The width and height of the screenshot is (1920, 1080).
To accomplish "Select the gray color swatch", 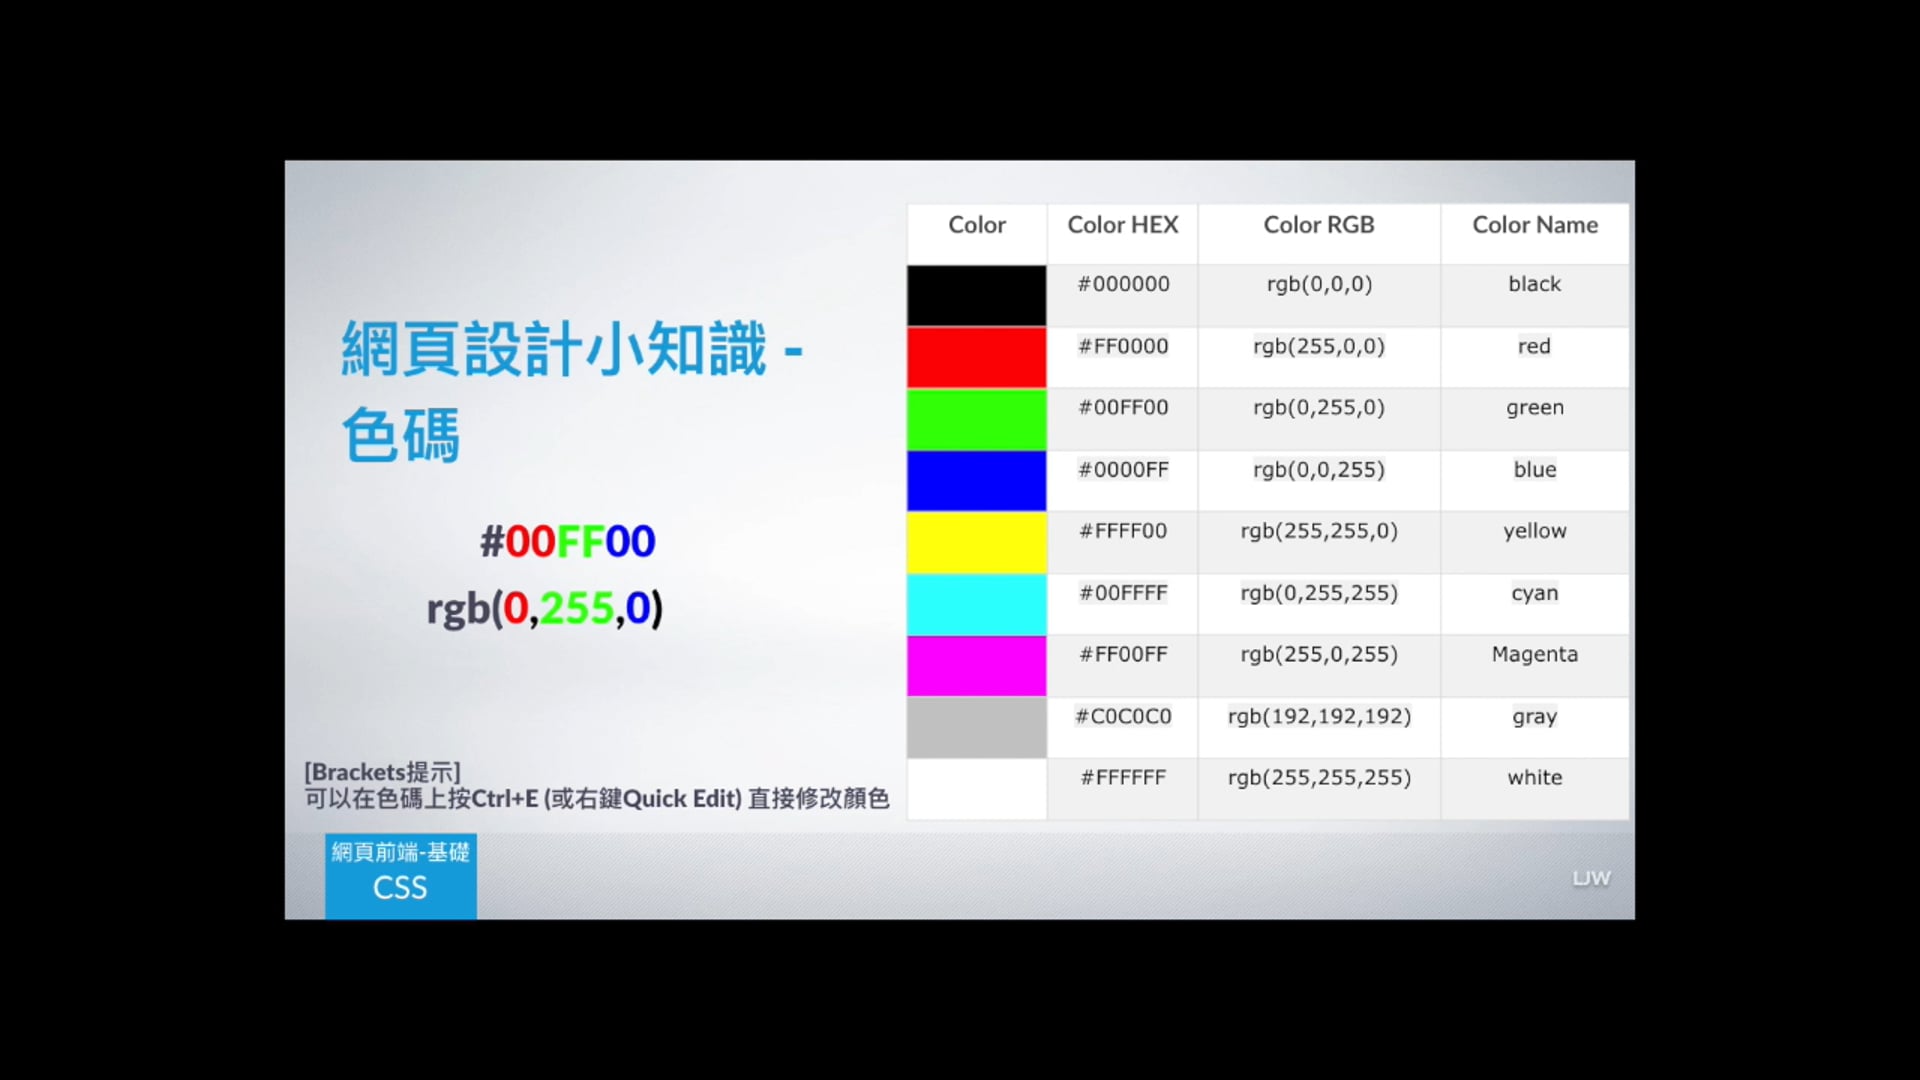I will (975, 727).
